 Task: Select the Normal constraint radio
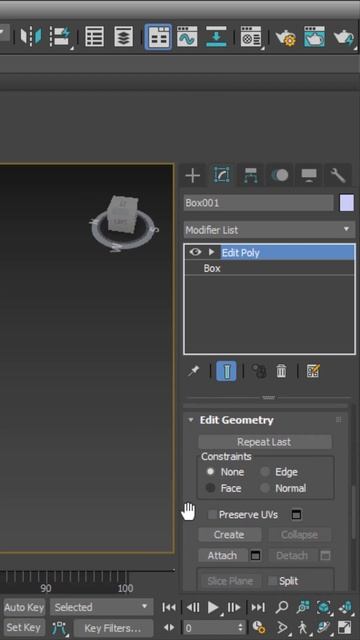click(265, 488)
